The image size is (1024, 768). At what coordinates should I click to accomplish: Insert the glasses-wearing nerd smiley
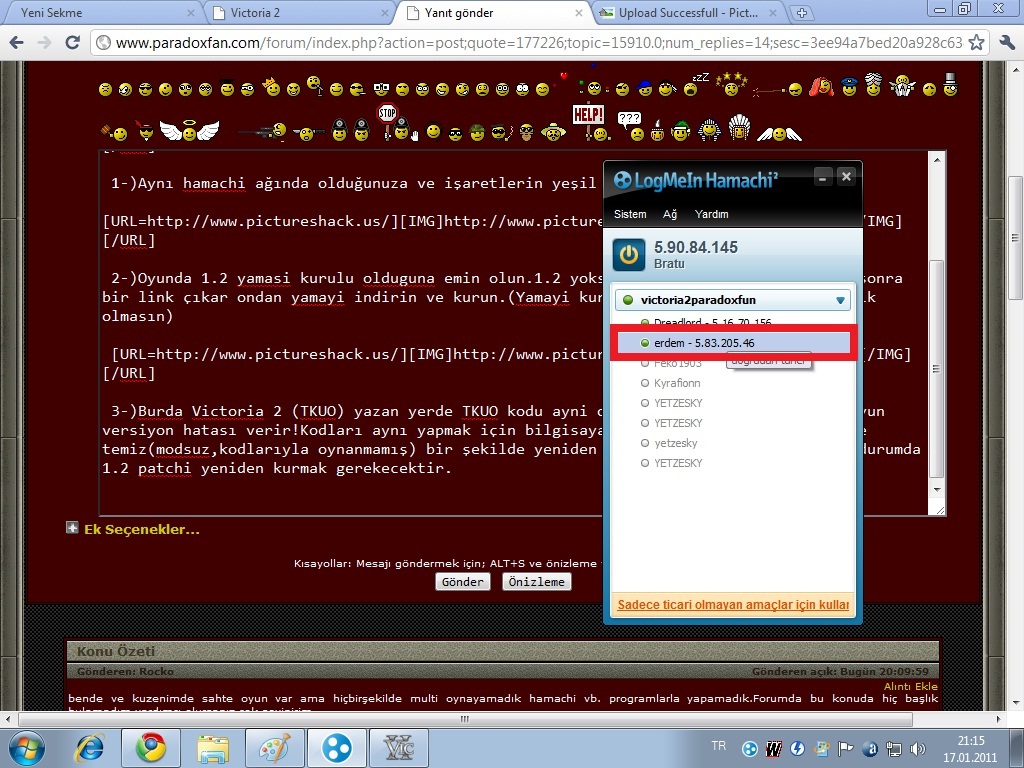click(381, 89)
